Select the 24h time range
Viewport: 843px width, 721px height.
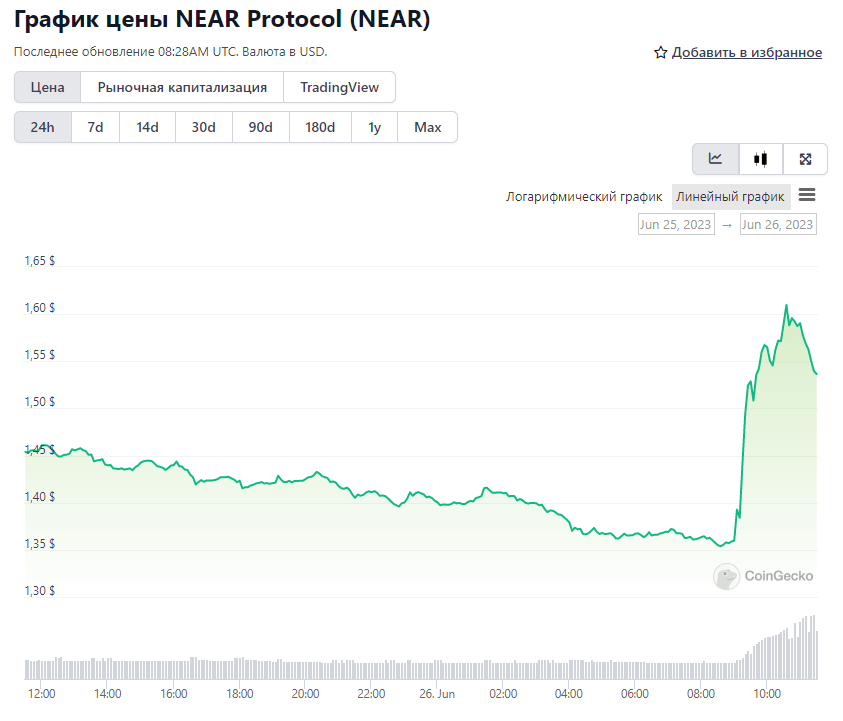point(42,127)
